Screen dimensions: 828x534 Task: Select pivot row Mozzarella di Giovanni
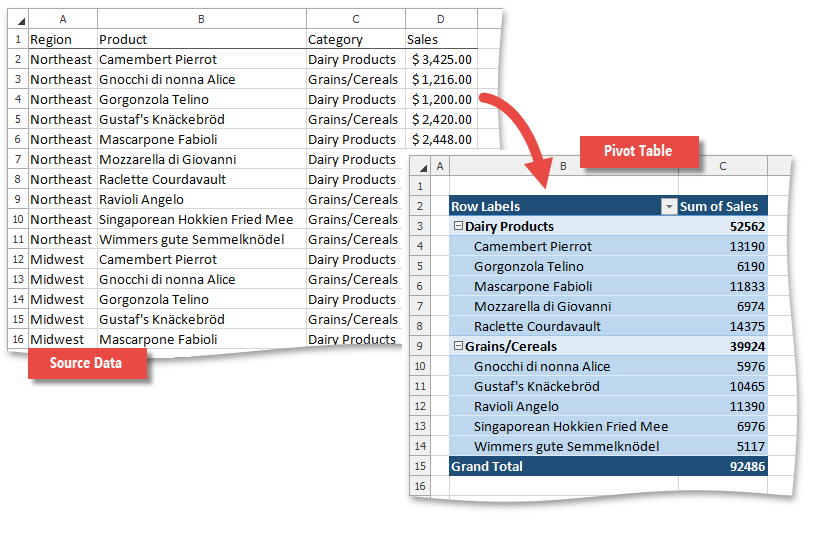click(564, 306)
